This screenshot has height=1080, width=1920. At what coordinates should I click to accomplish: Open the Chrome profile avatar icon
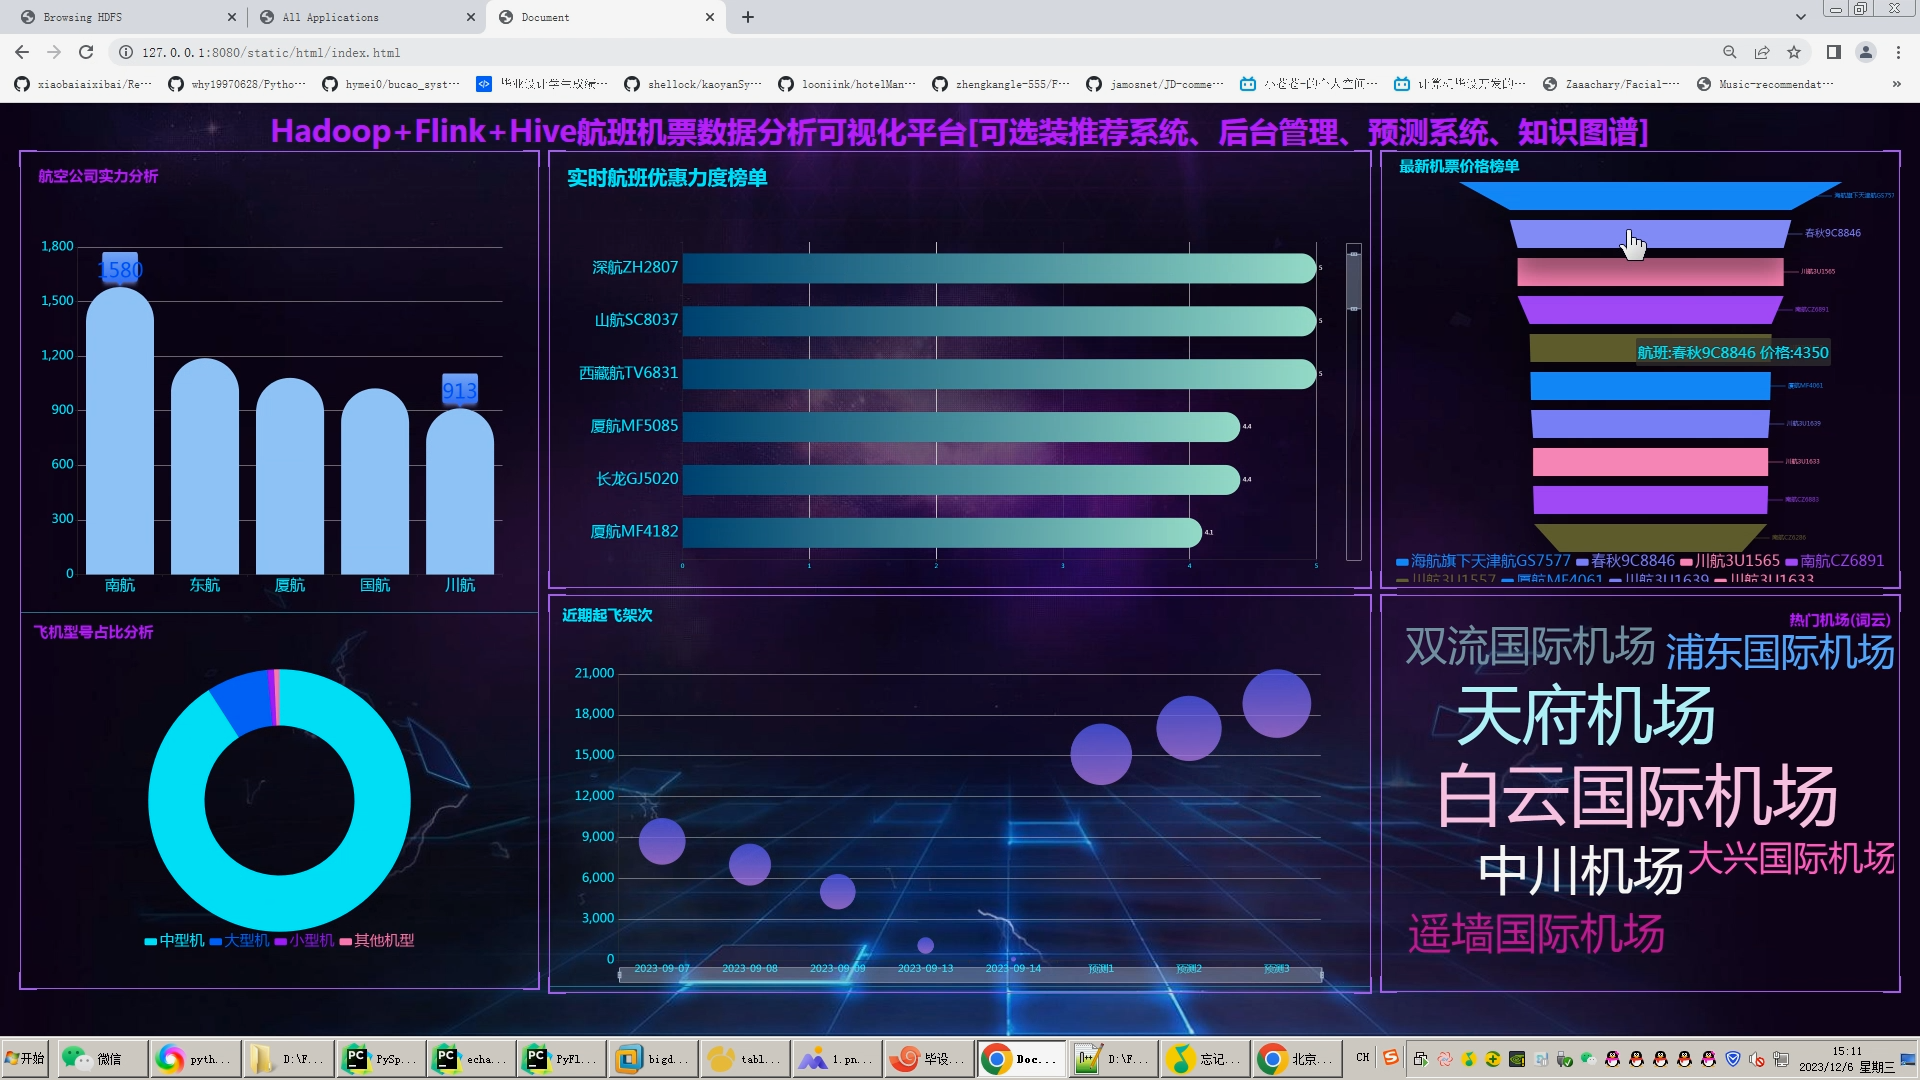pyautogui.click(x=1866, y=52)
